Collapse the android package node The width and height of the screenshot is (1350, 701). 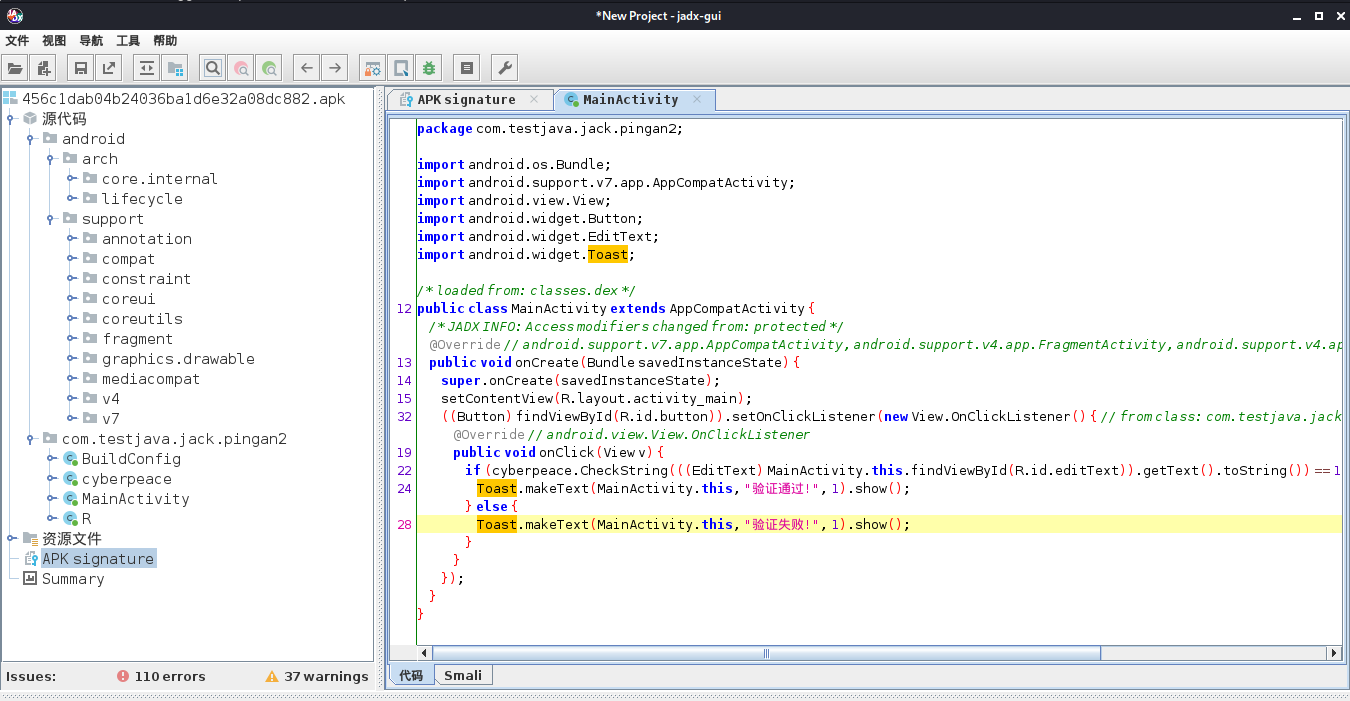(x=31, y=139)
